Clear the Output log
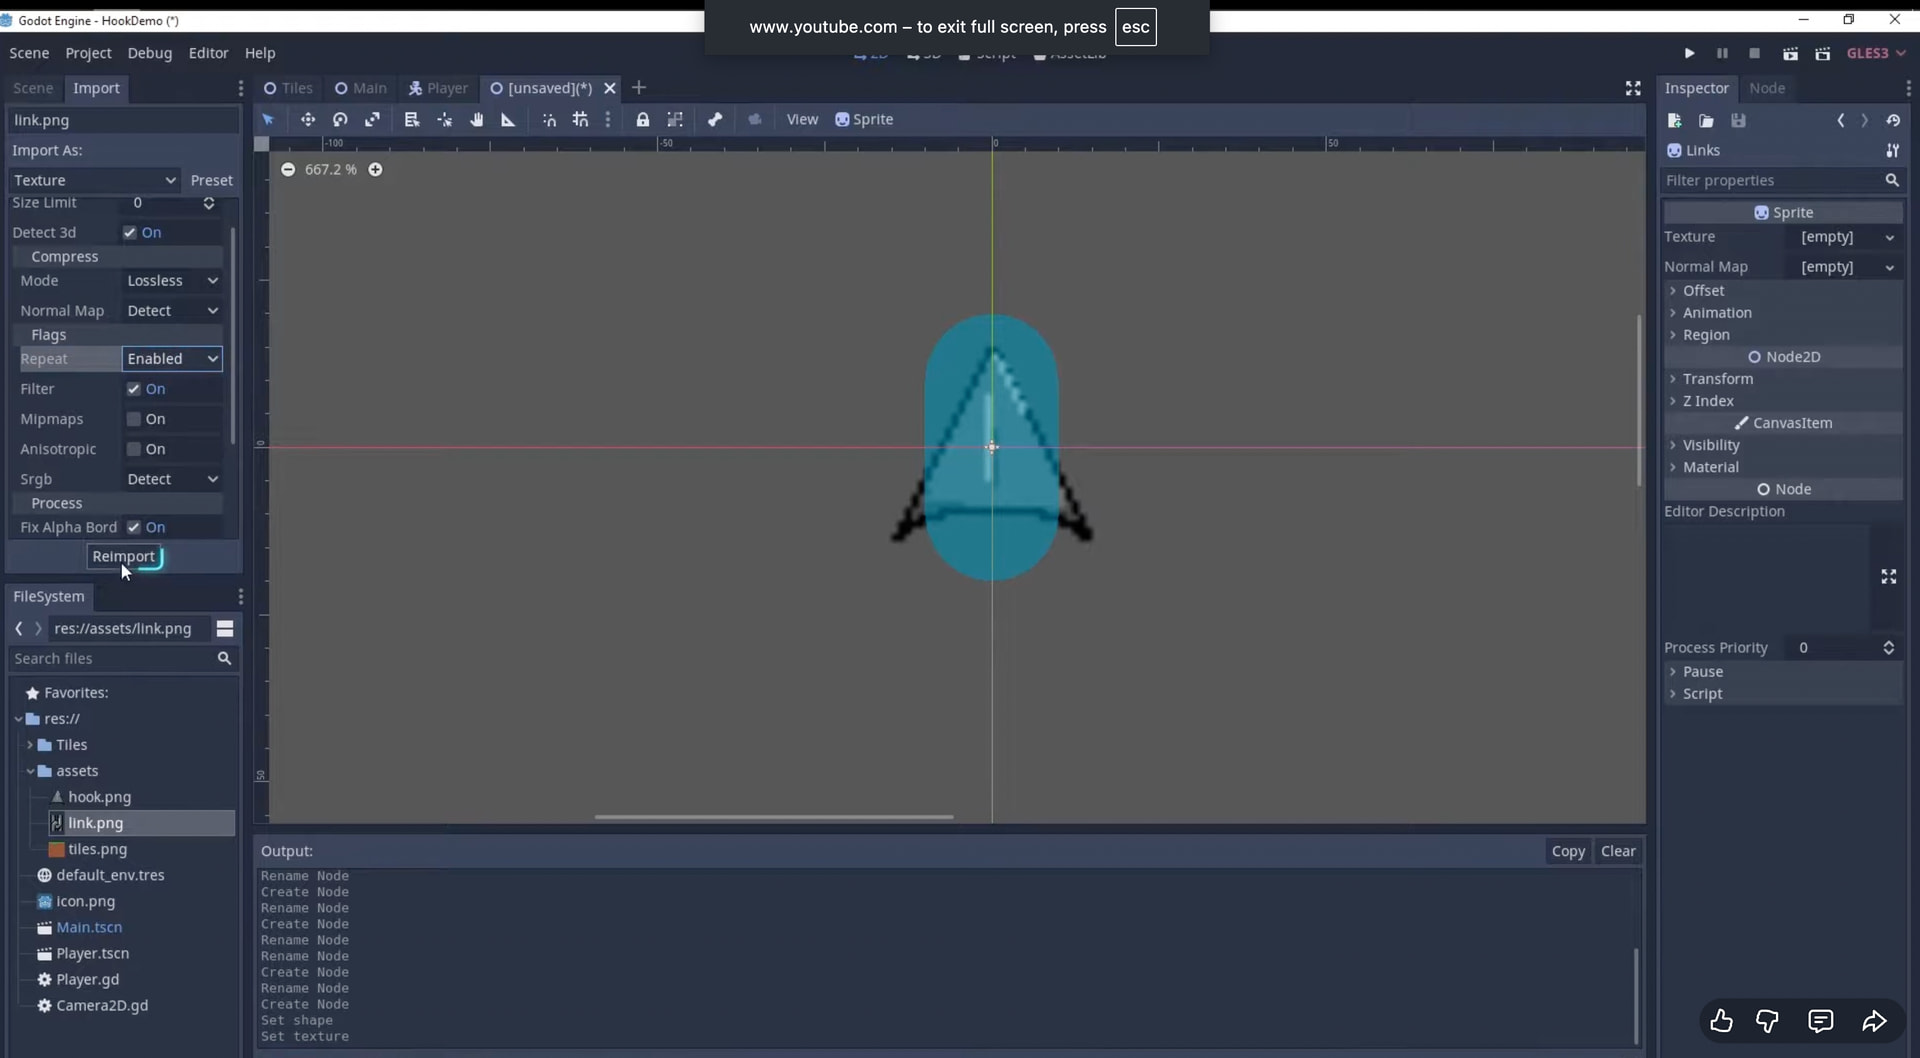The height and width of the screenshot is (1058, 1920). [1617, 851]
